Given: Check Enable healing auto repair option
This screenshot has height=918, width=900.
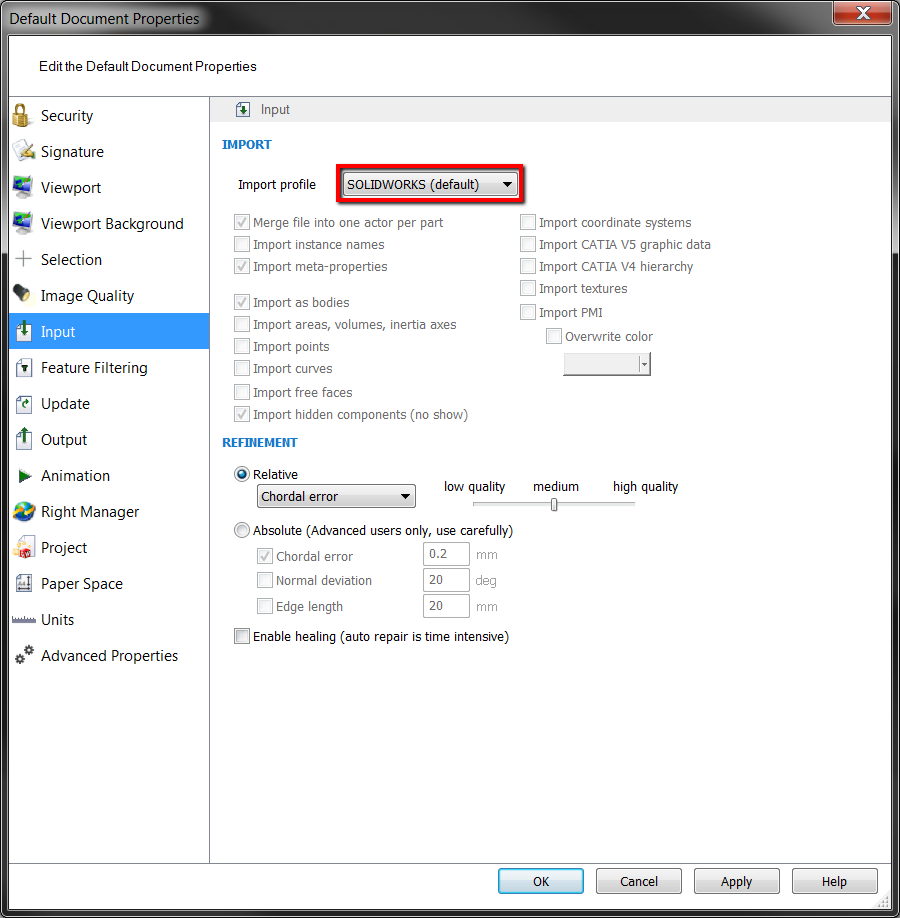Looking at the screenshot, I should click(x=242, y=636).
